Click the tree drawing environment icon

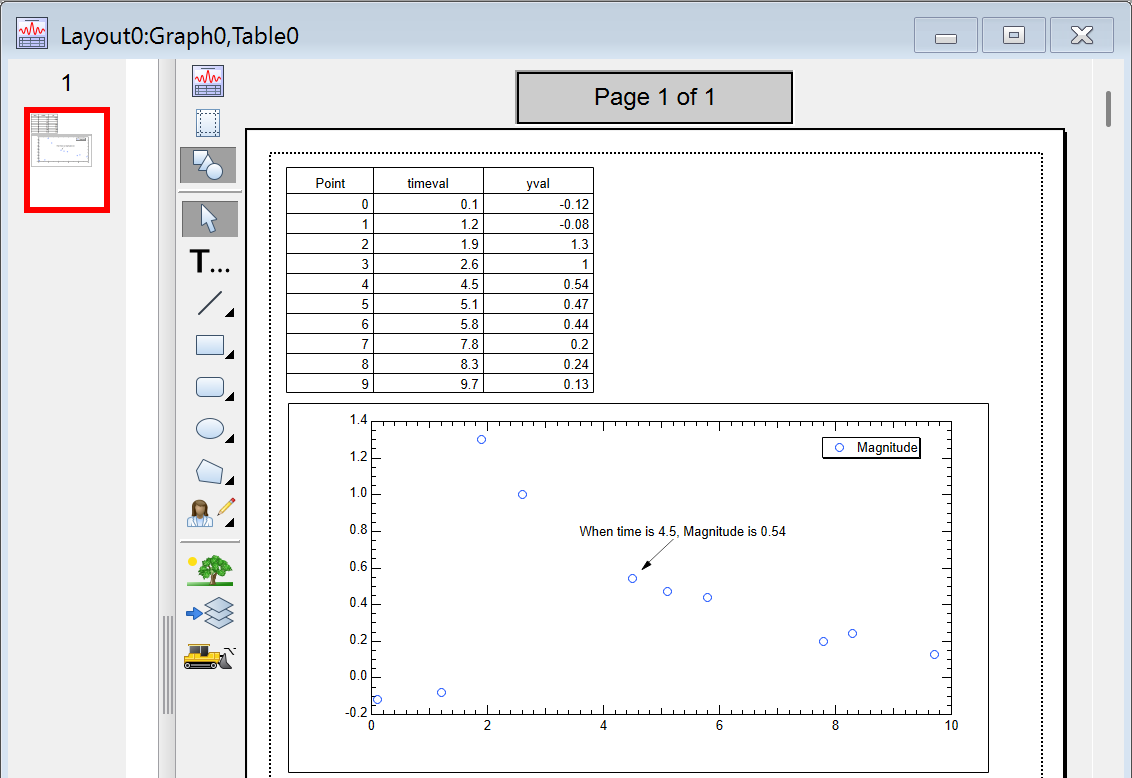tap(210, 570)
